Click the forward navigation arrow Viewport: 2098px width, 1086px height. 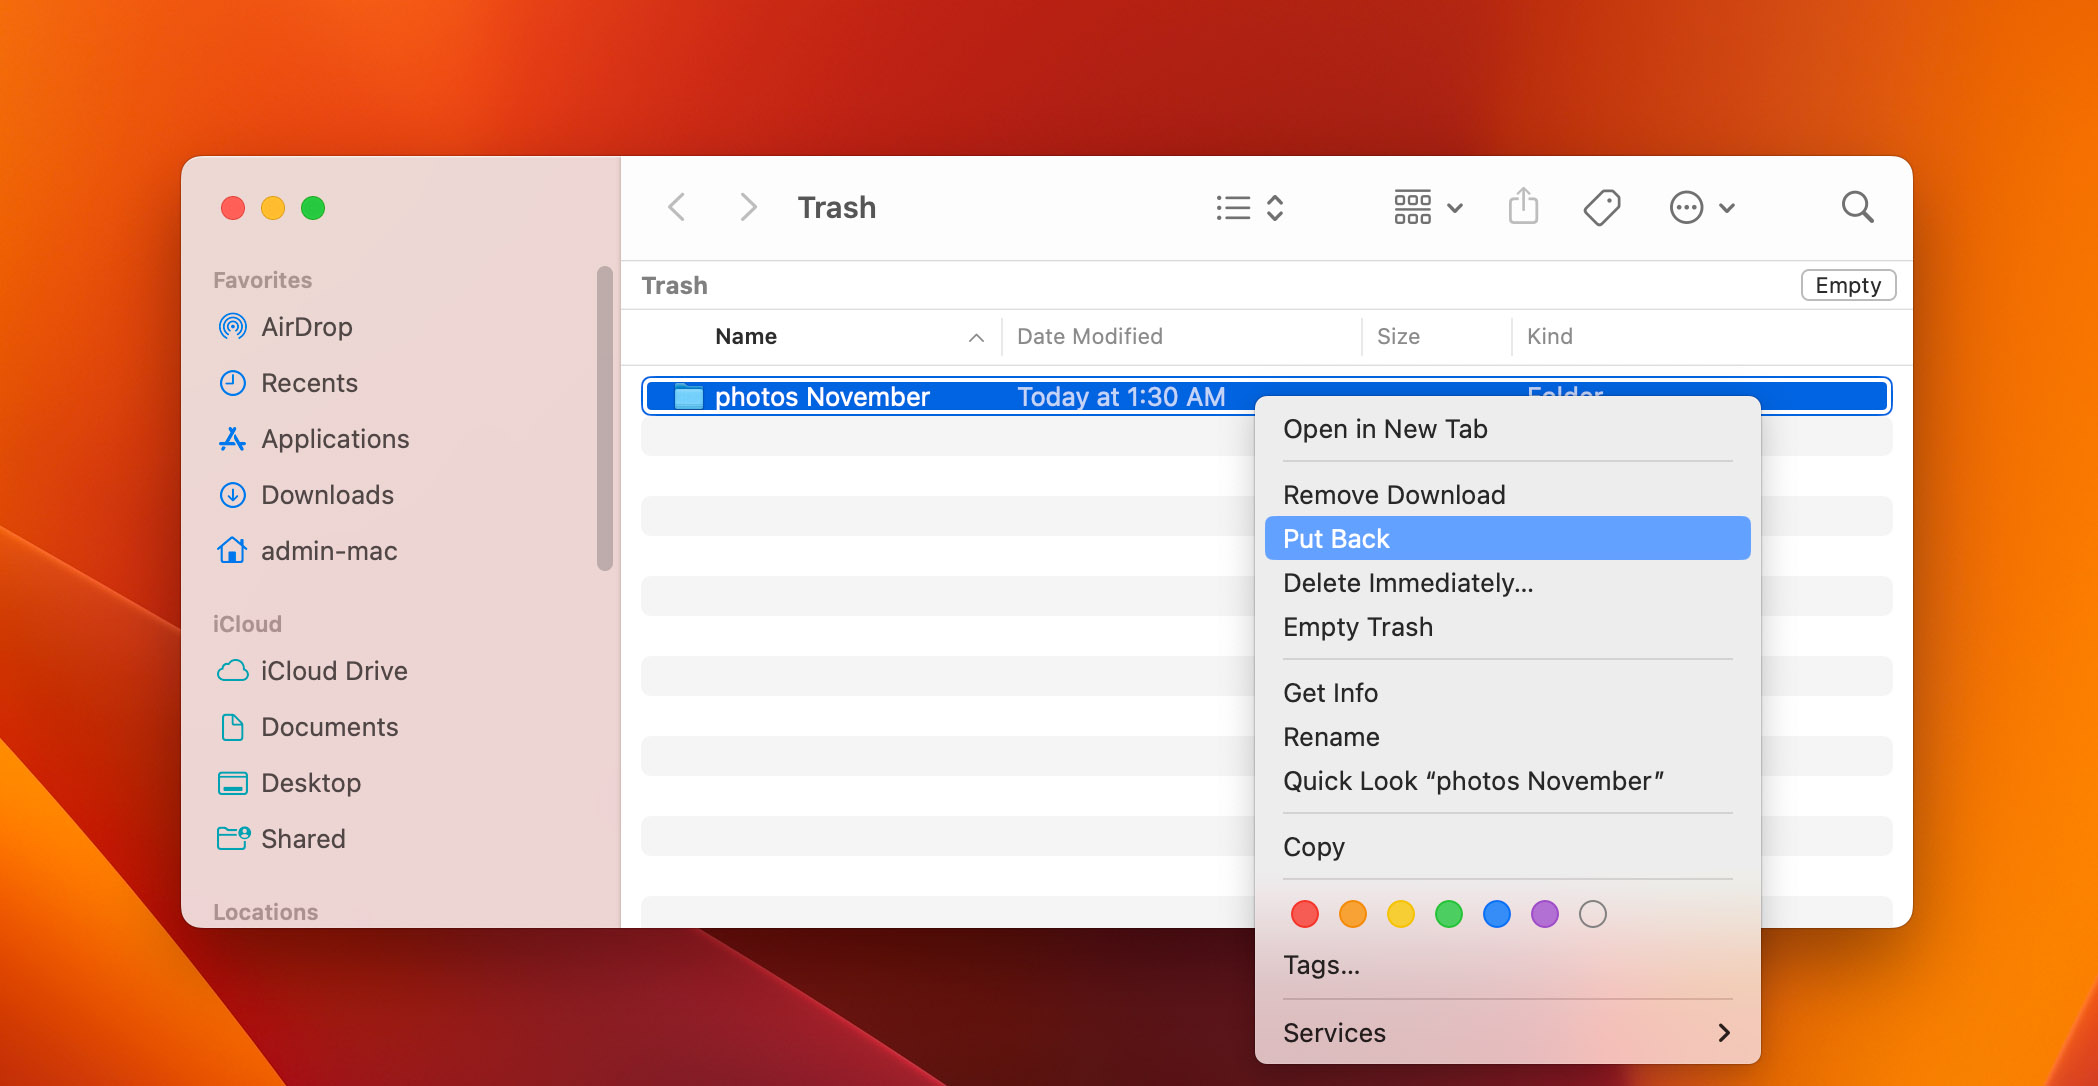click(747, 207)
